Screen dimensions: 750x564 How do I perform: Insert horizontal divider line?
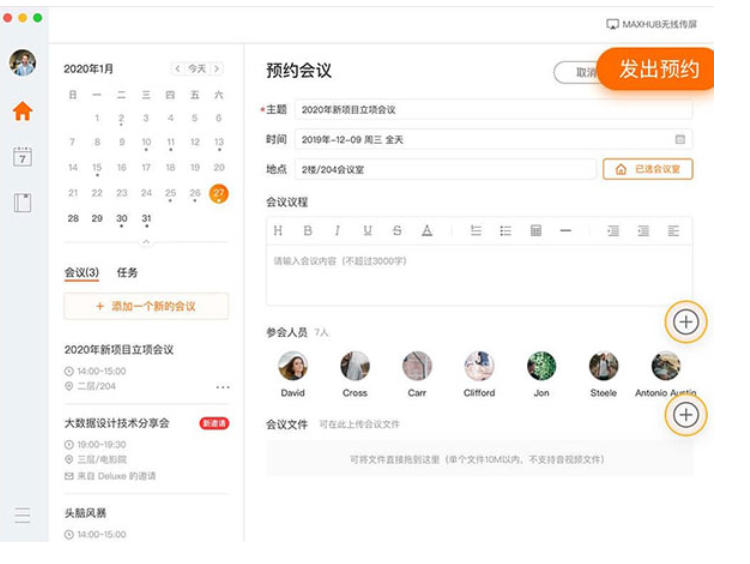pyautogui.click(x=566, y=231)
